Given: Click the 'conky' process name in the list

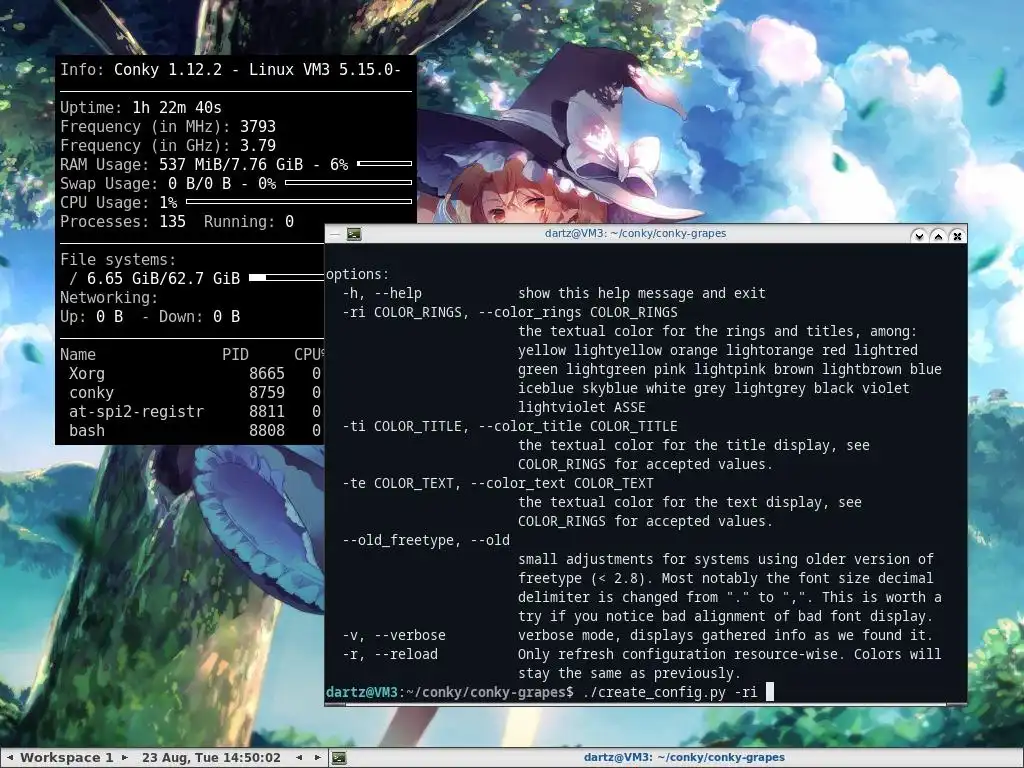Looking at the screenshot, I should tap(91, 392).
